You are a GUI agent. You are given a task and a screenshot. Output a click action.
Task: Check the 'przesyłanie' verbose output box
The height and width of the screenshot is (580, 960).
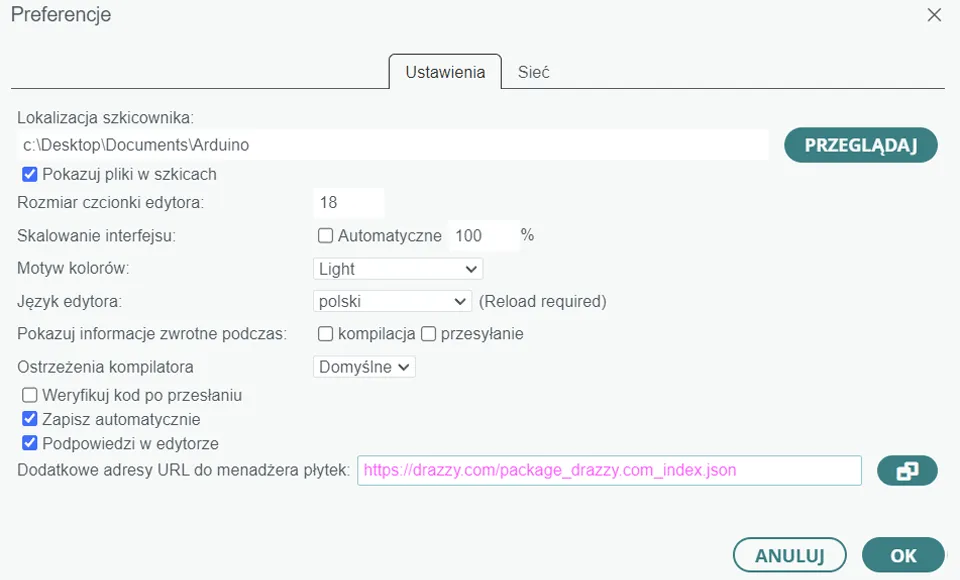pyautogui.click(x=428, y=333)
